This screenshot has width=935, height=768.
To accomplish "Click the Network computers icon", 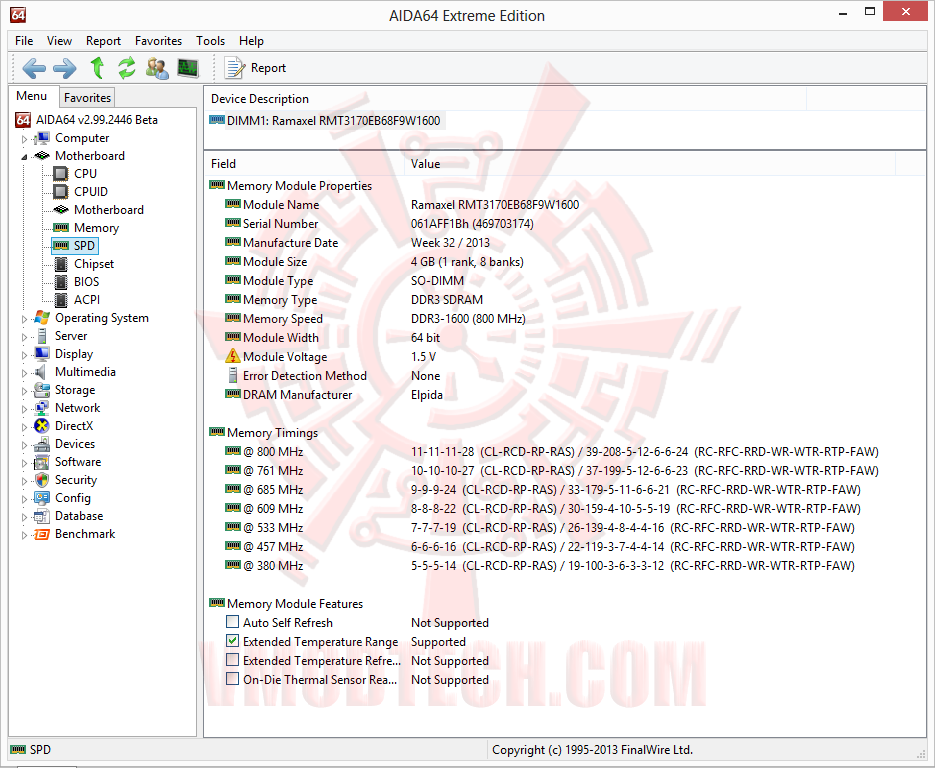I will [42, 408].
